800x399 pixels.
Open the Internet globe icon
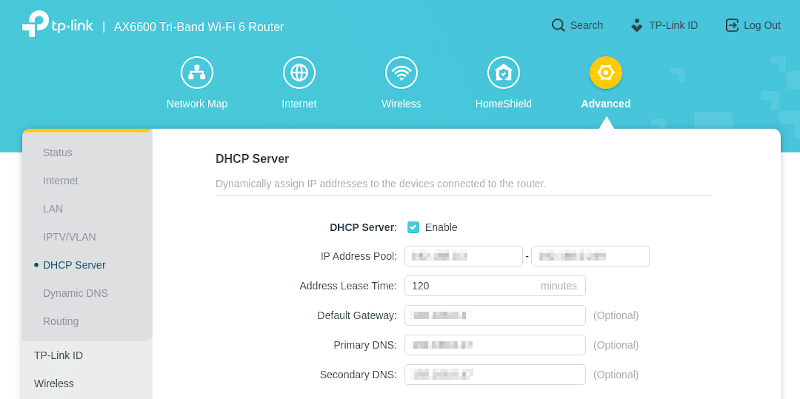click(299, 72)
